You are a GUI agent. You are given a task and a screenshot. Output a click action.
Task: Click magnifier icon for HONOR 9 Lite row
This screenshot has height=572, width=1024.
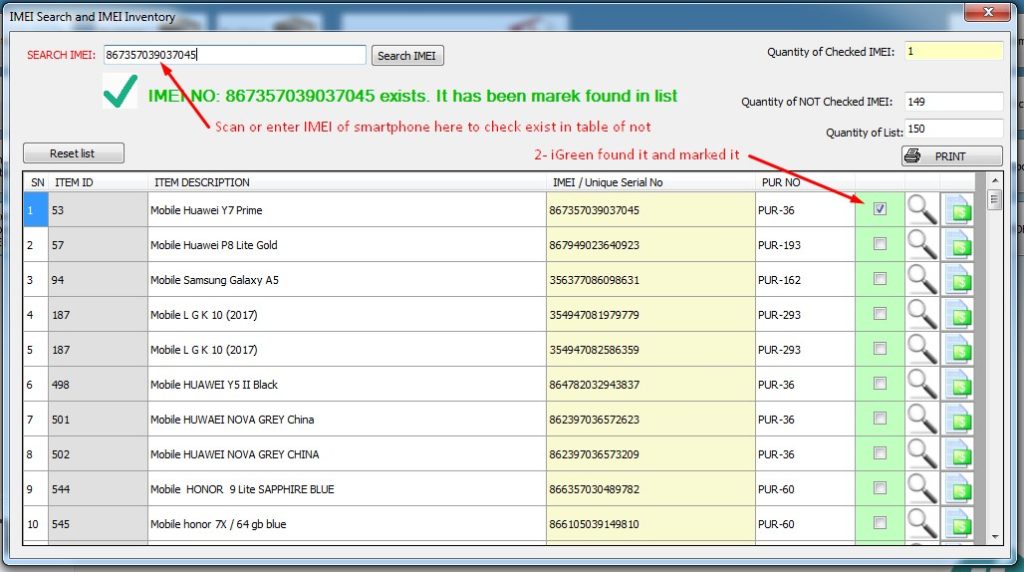922,489
